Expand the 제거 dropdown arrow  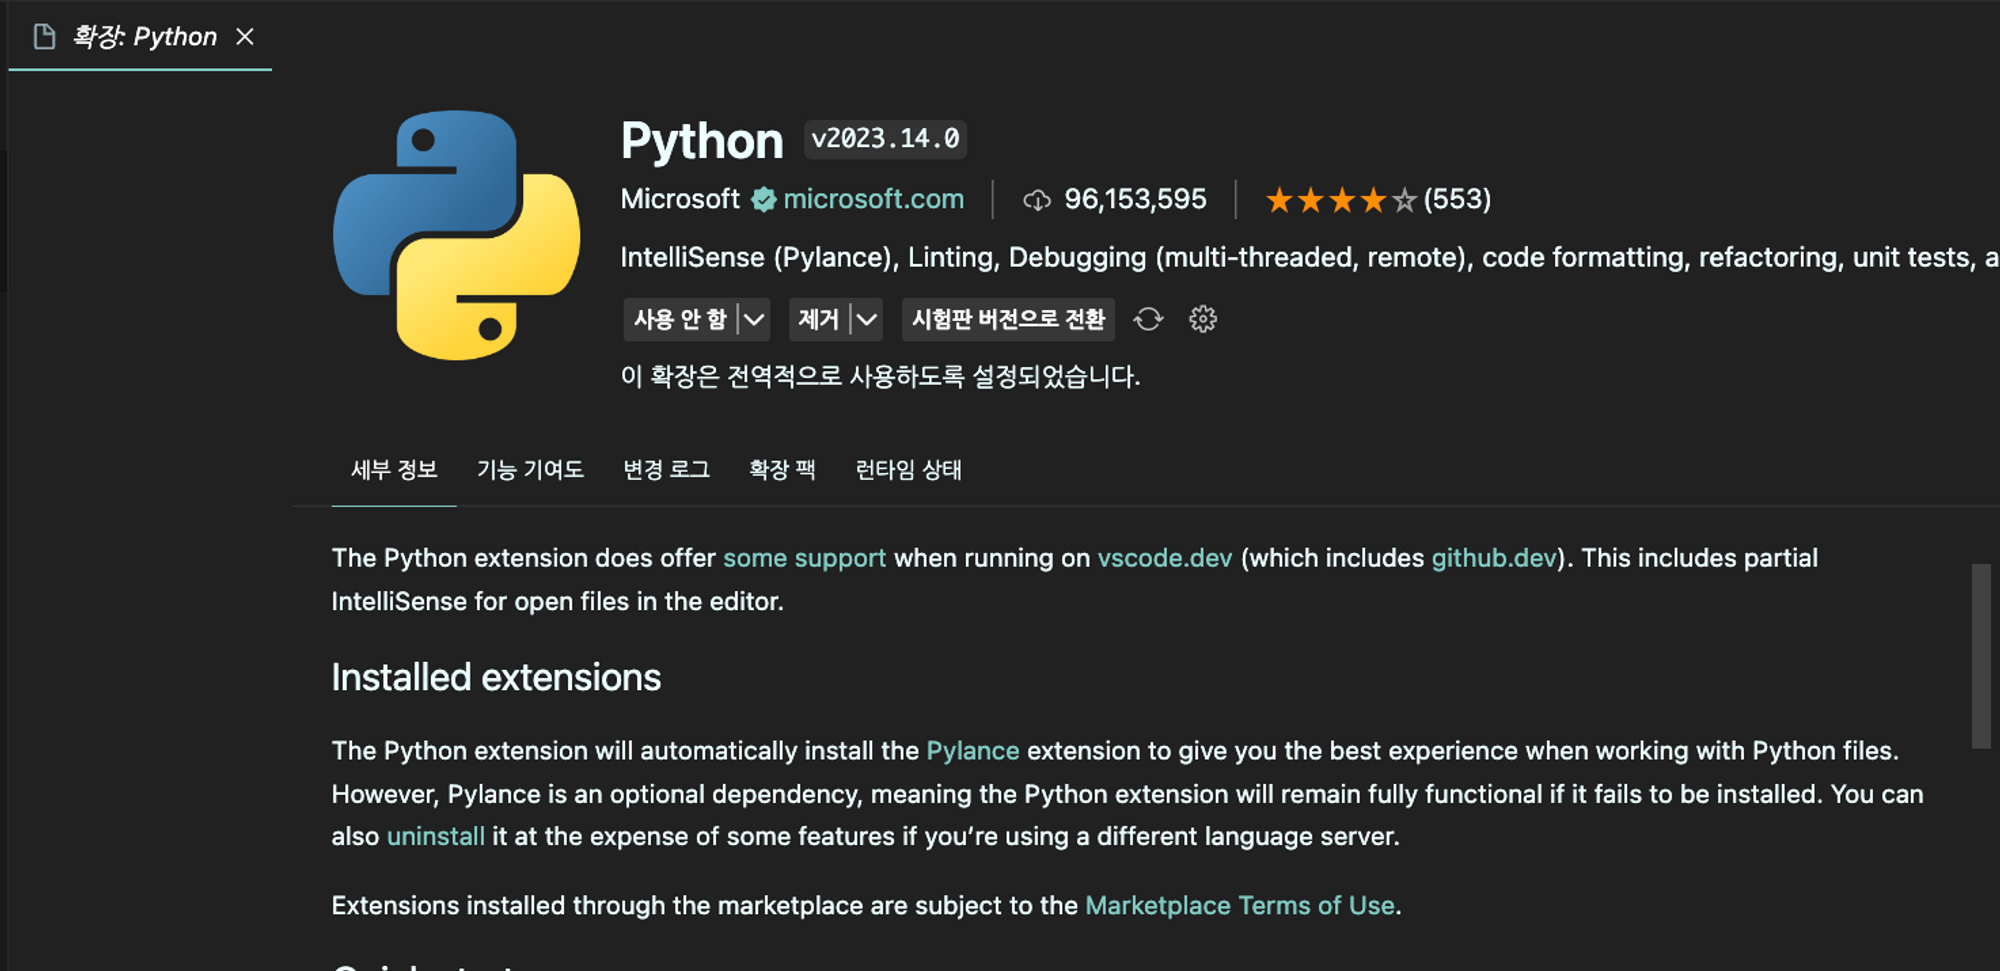867,320
